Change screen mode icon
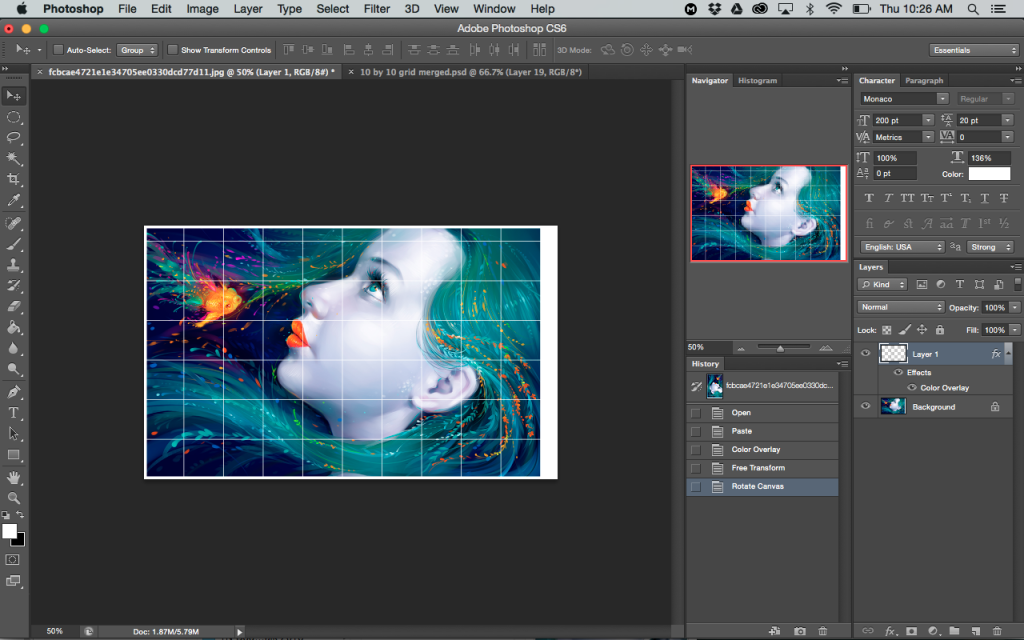Screen dimensions: 1024x640 [x=12, y=581]
